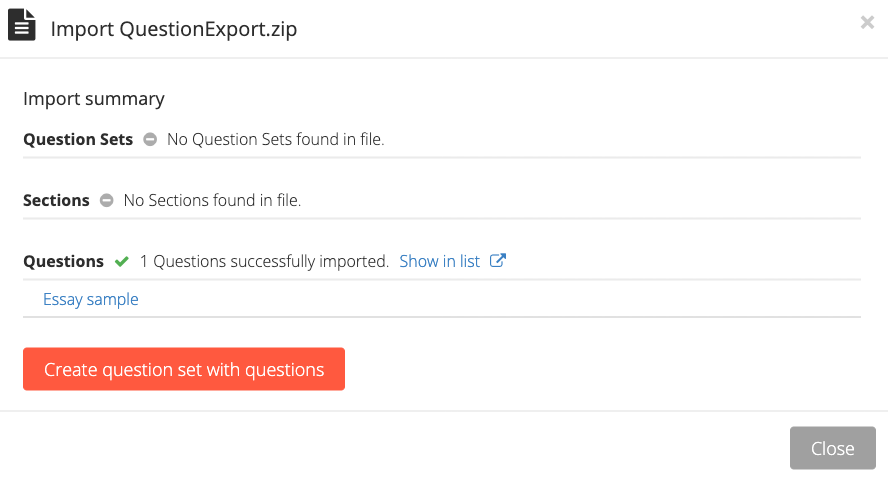Click the Essay sample list row
Viewport: 888px width, 481px height.
[x=442, y=299]
